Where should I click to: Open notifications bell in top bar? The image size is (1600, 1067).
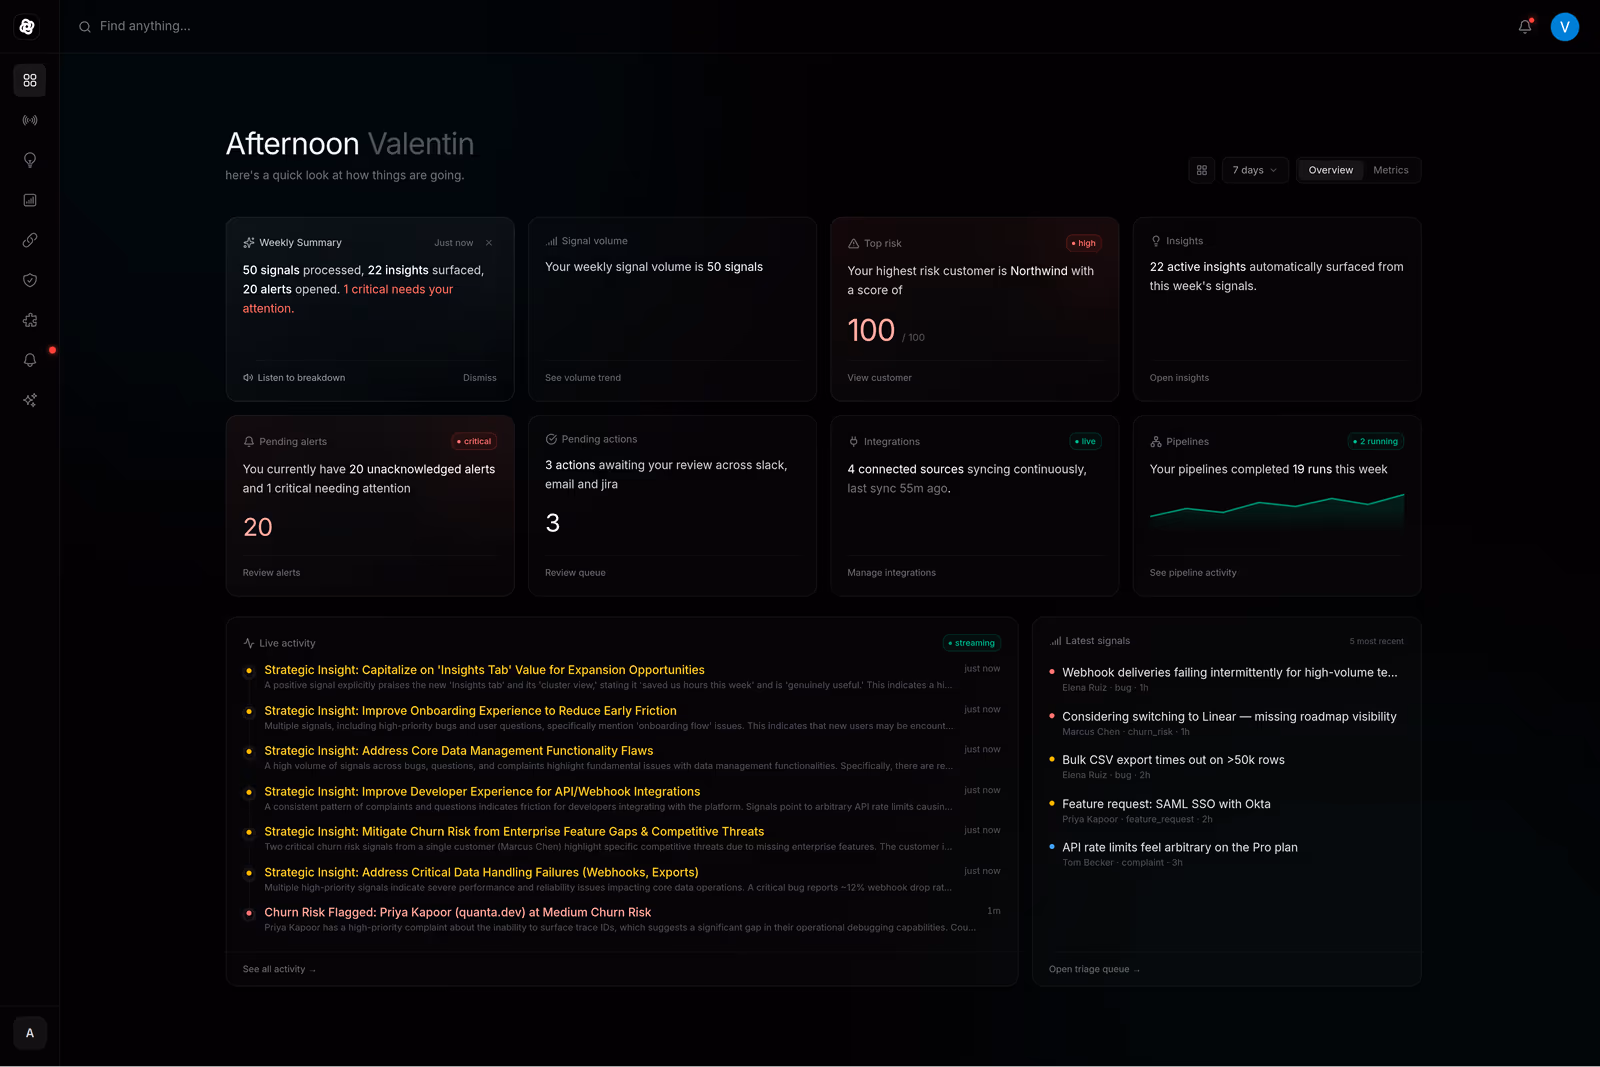click(x=1524, y=27)
